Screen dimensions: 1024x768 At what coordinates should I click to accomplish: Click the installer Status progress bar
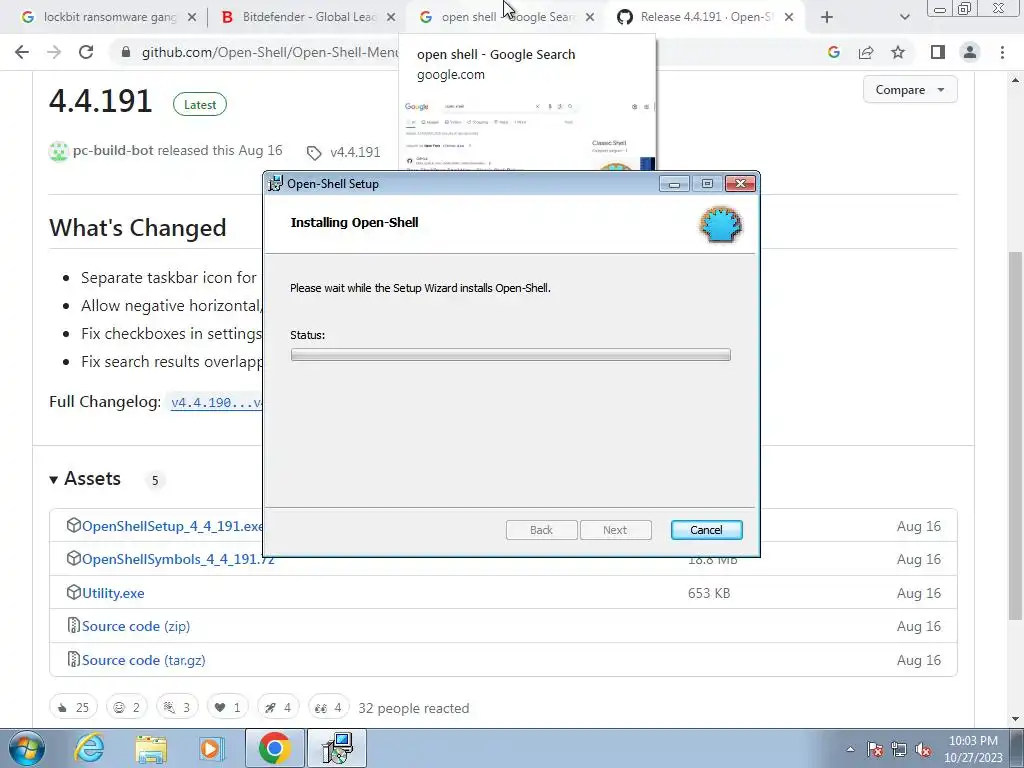point(511,355)
